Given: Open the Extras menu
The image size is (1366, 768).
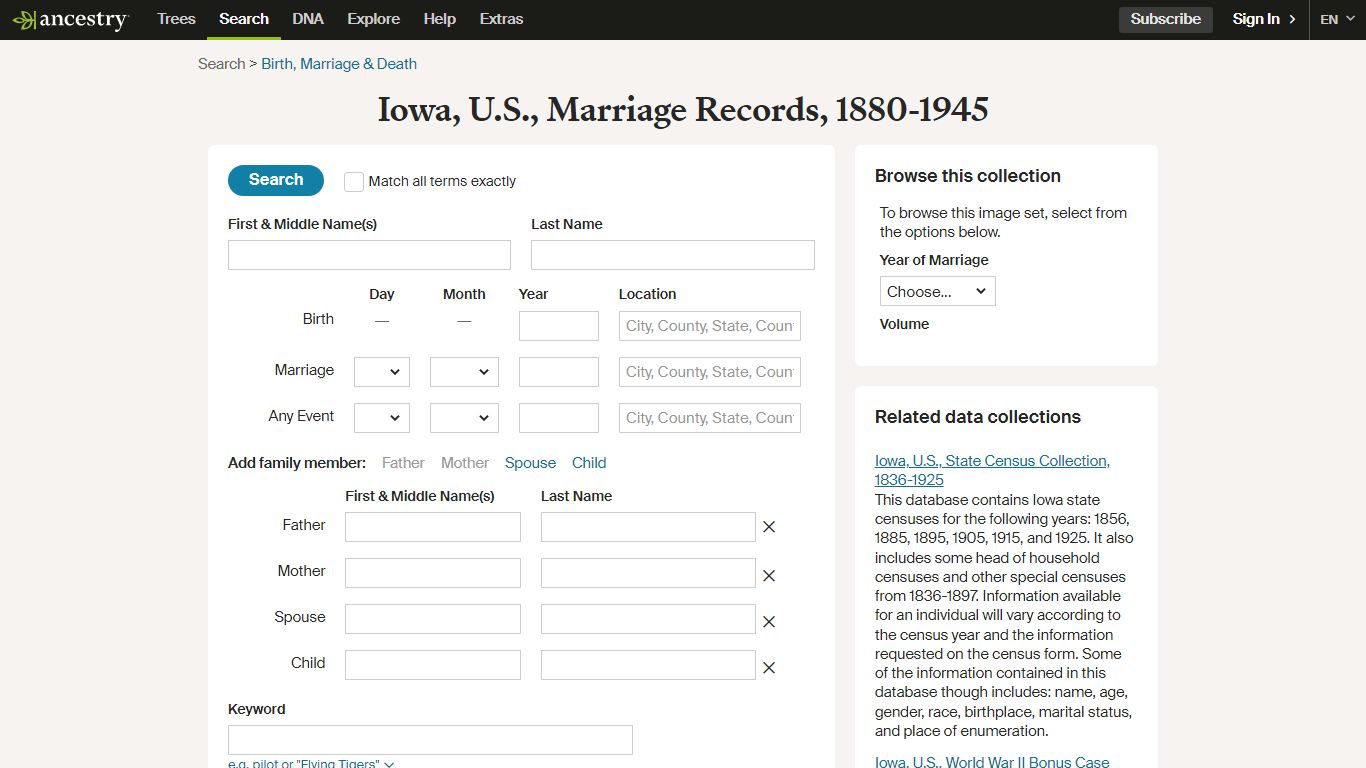Looking at the screenshot, I should [x=501, y=19].
